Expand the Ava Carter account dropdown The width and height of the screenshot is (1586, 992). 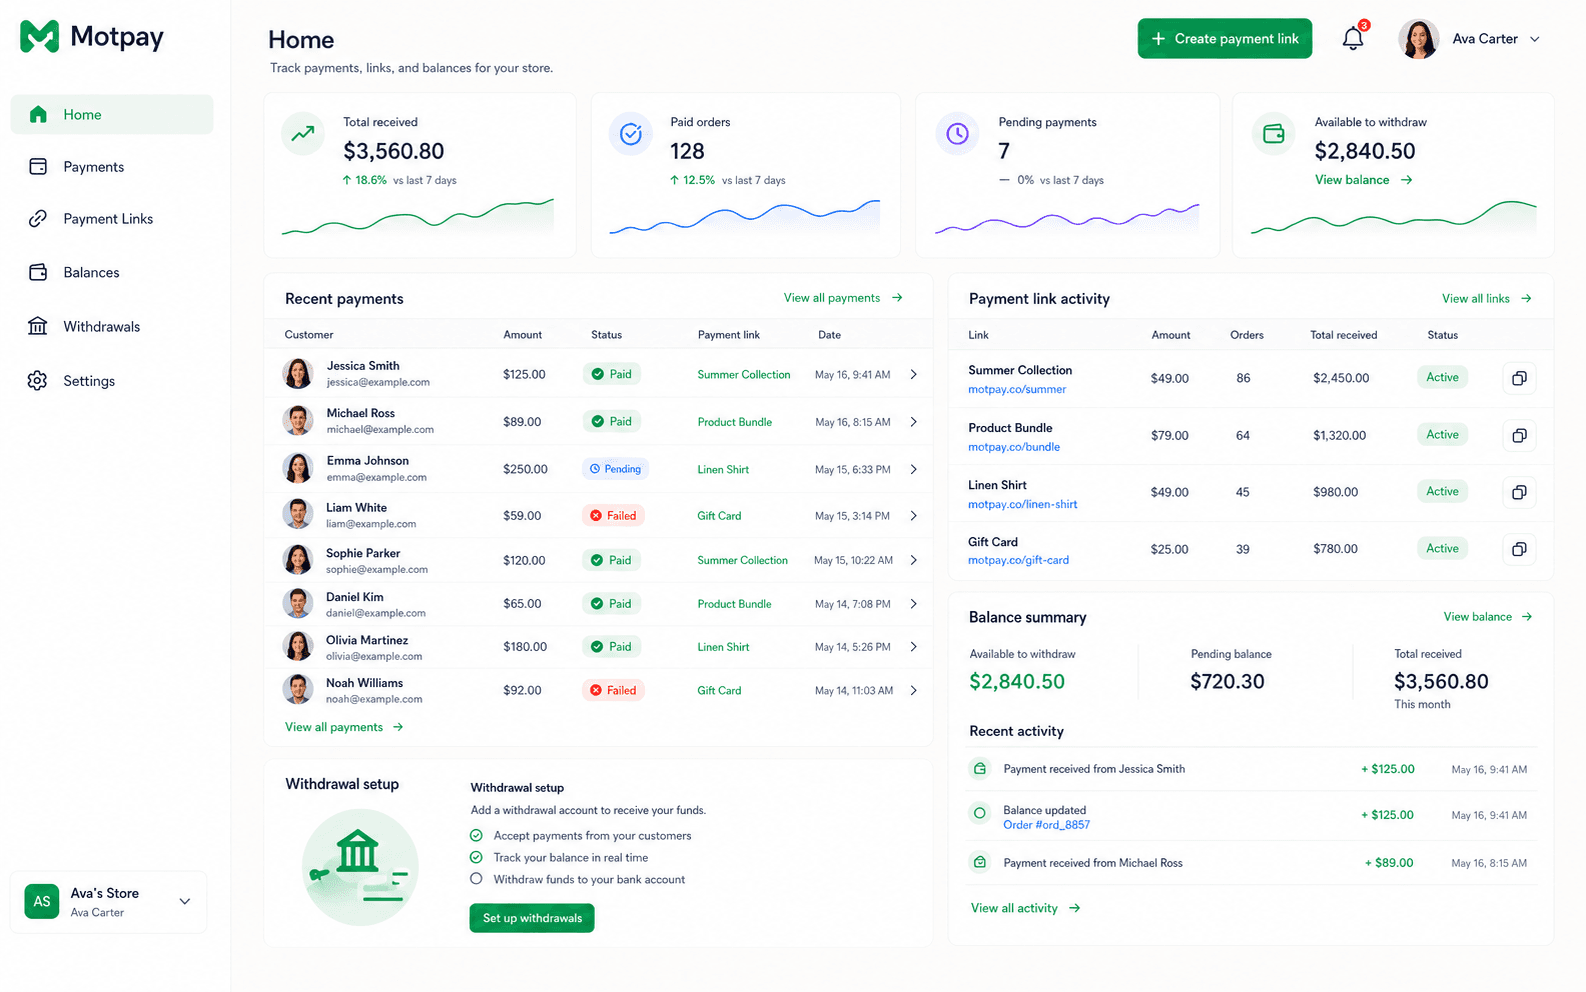(1535, 39)
